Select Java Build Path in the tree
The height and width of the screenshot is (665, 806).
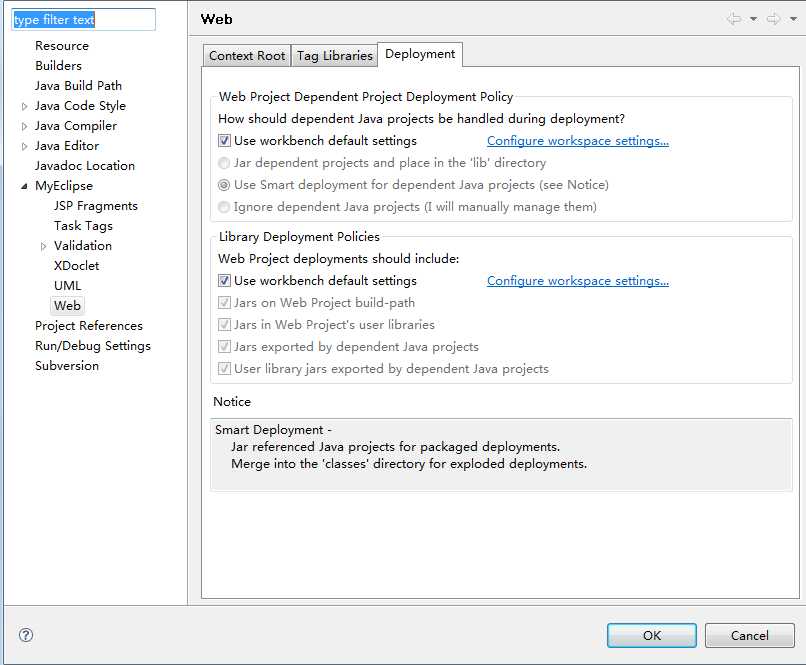(x=78, y=86)
